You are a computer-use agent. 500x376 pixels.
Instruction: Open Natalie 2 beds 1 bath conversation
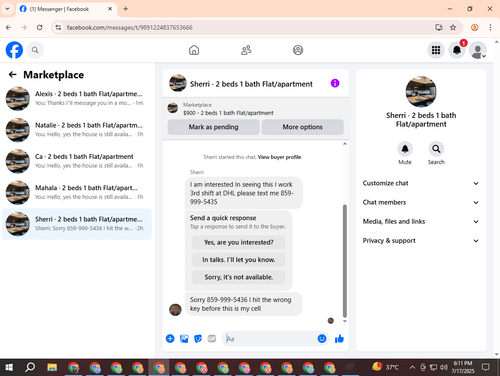[x=77, y=130]
